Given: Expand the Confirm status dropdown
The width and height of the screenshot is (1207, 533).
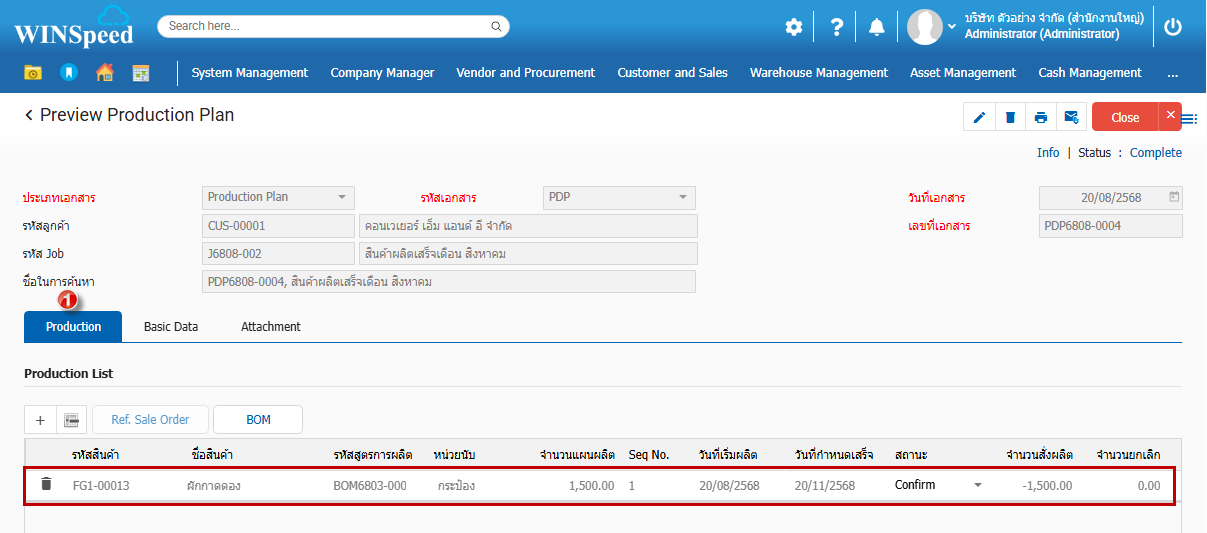Looking at the screenshot, I should coord(977,486).
